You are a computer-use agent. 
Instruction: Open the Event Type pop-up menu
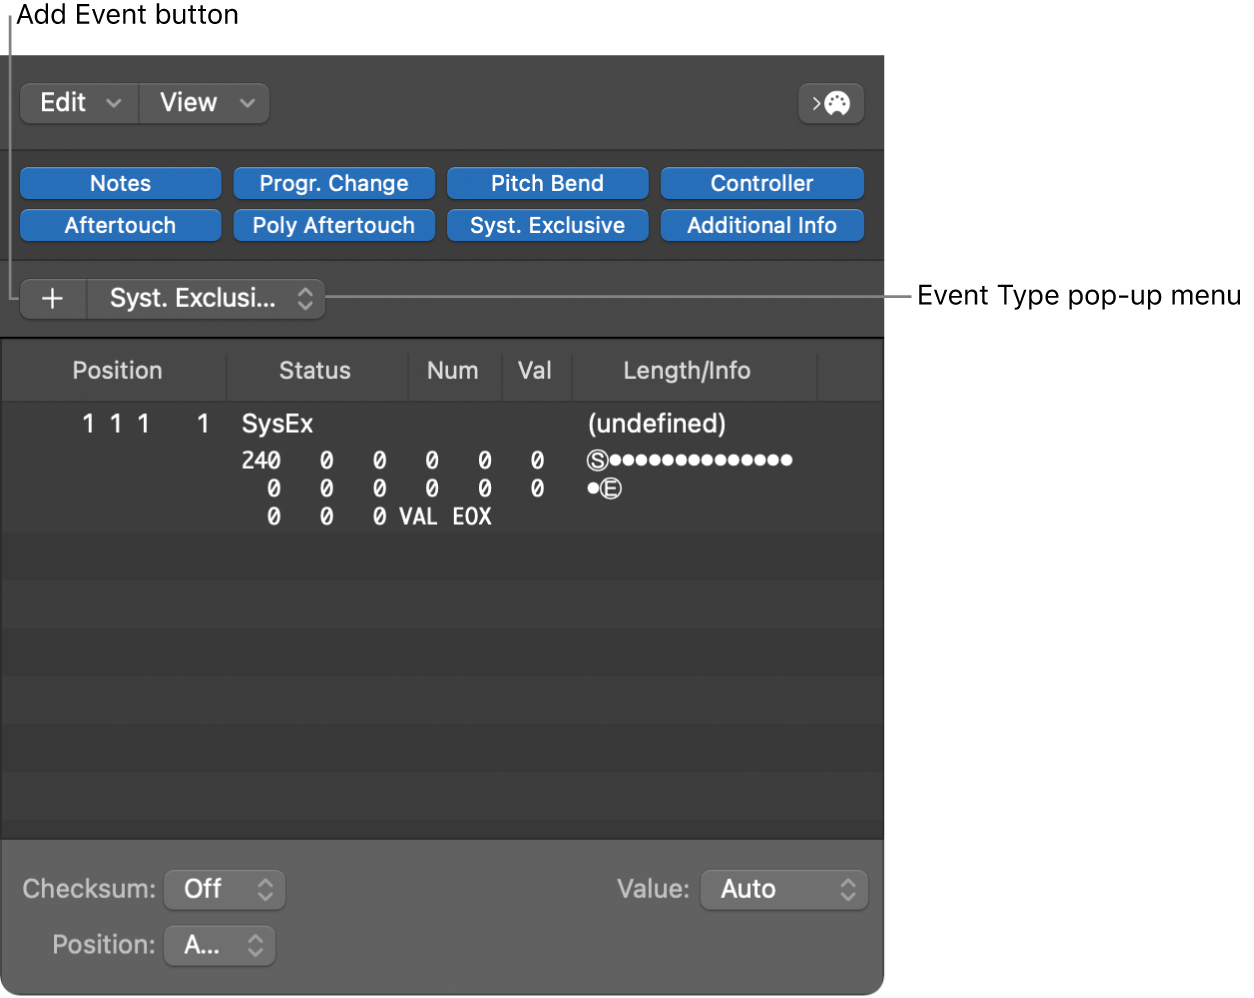(205, 298)
